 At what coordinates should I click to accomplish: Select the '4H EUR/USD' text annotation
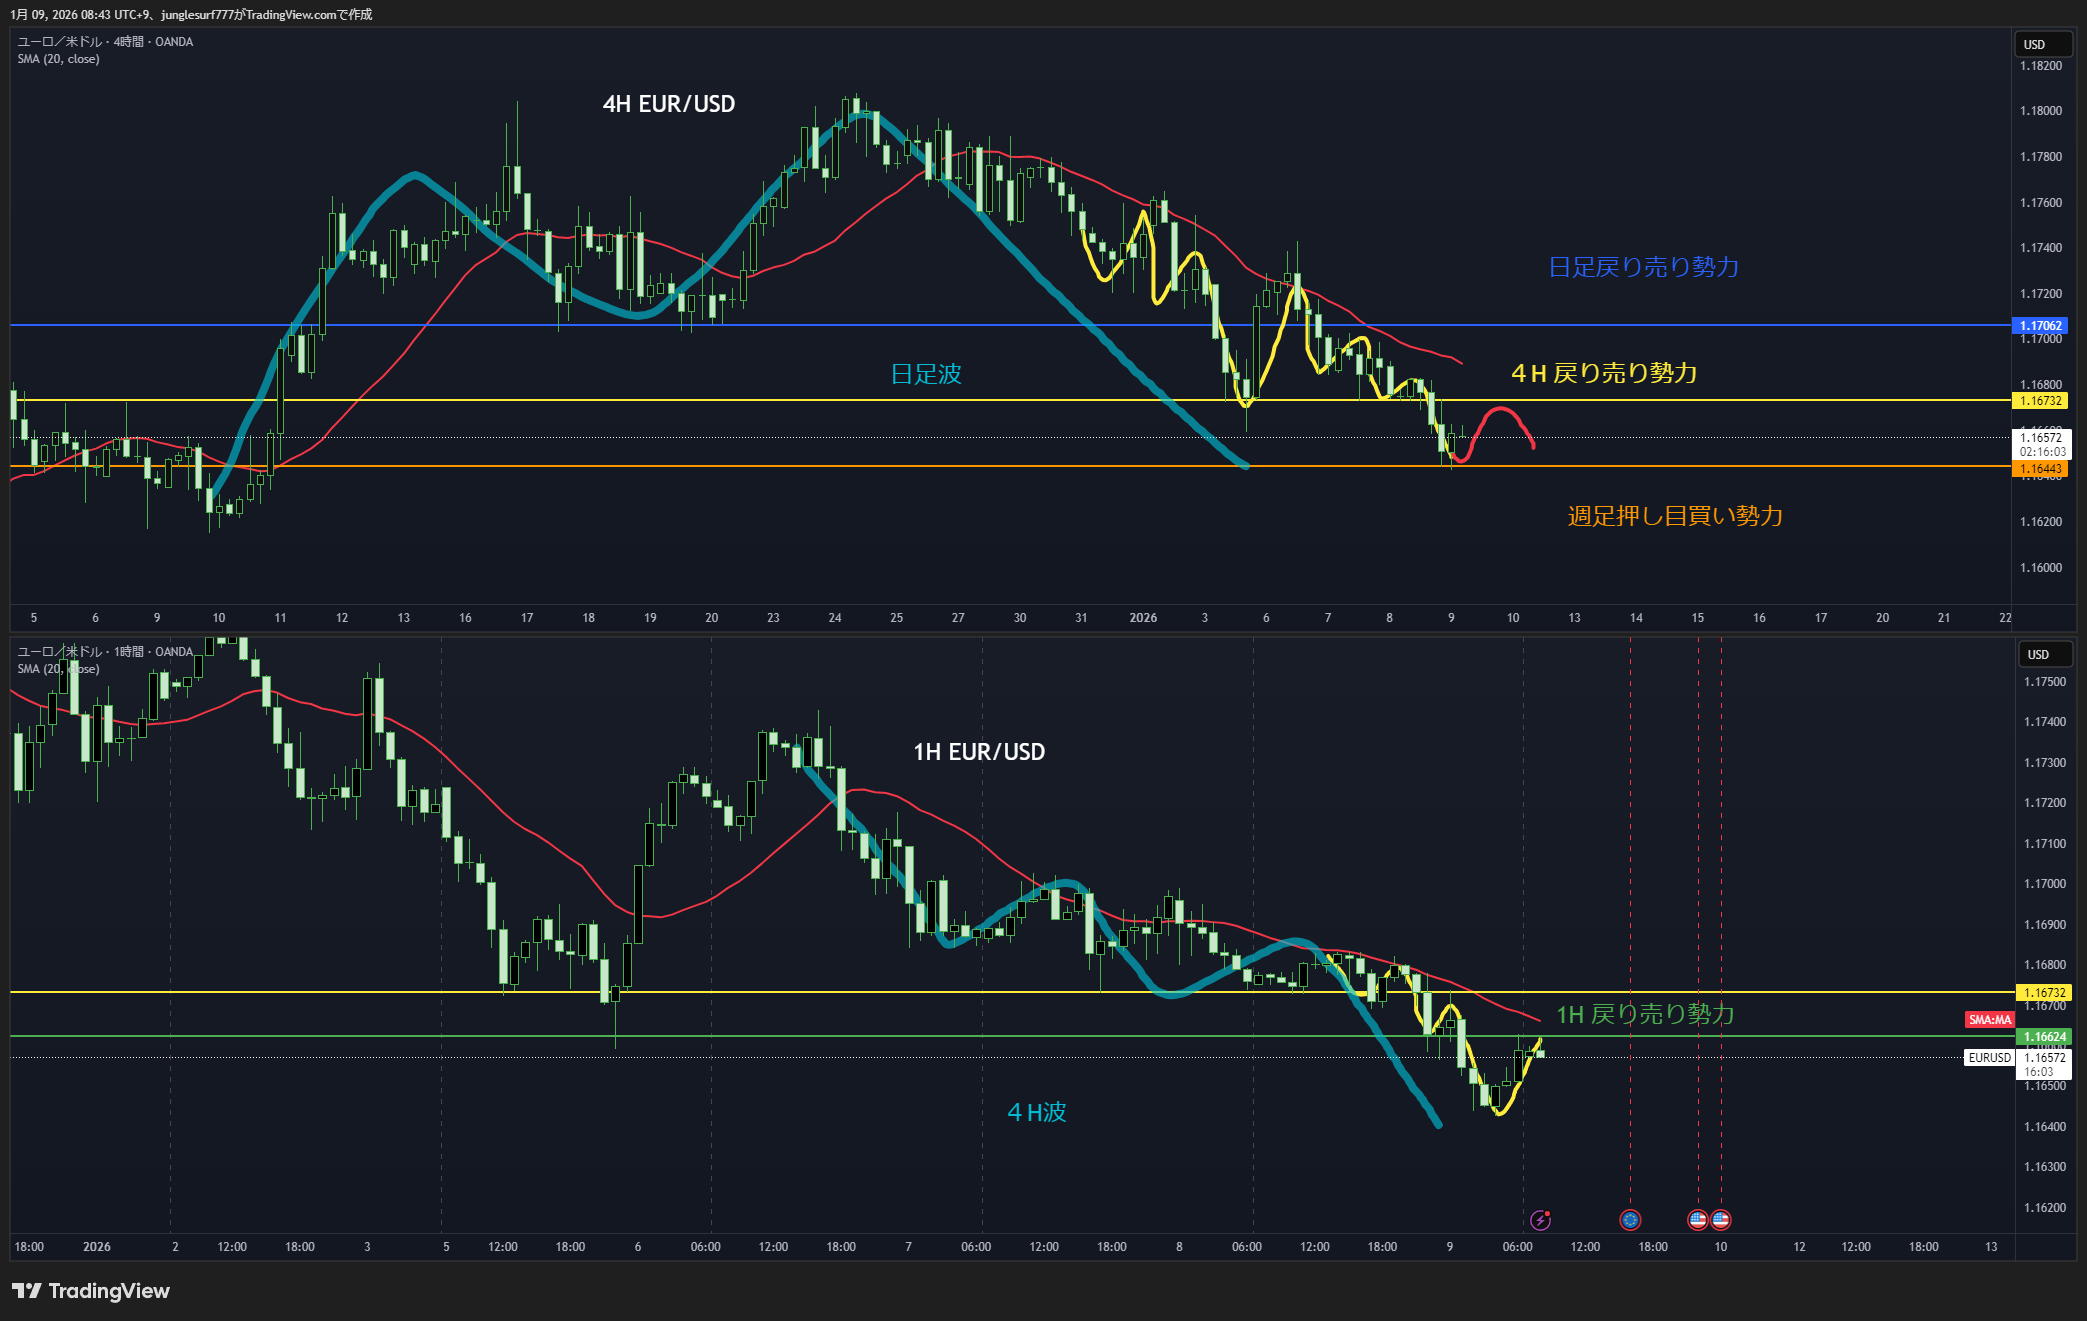[668, 104]
